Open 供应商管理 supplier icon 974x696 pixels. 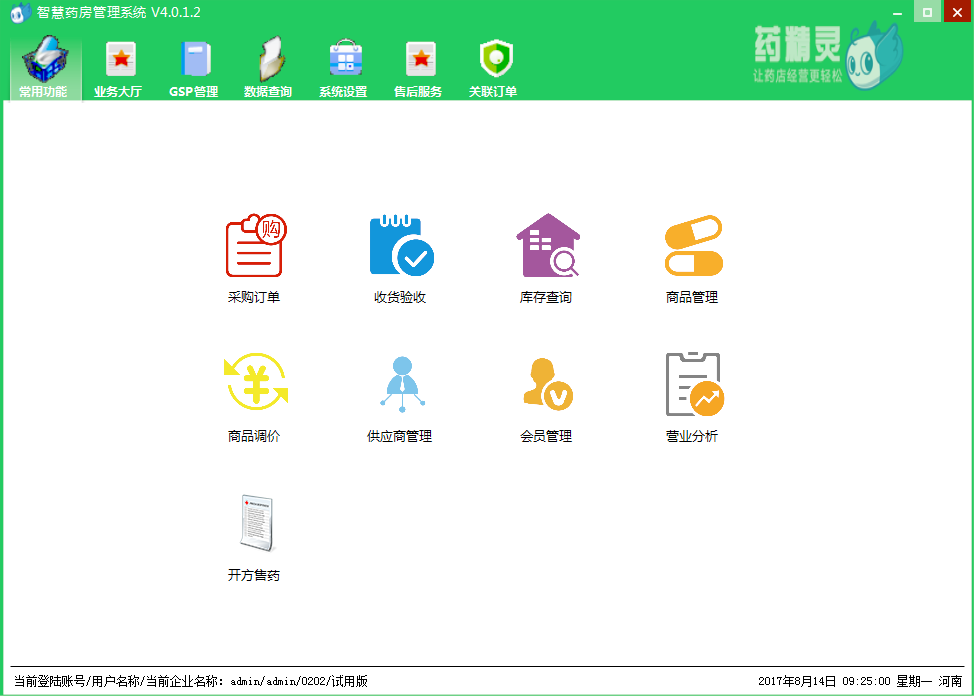(x=402, y=384)
